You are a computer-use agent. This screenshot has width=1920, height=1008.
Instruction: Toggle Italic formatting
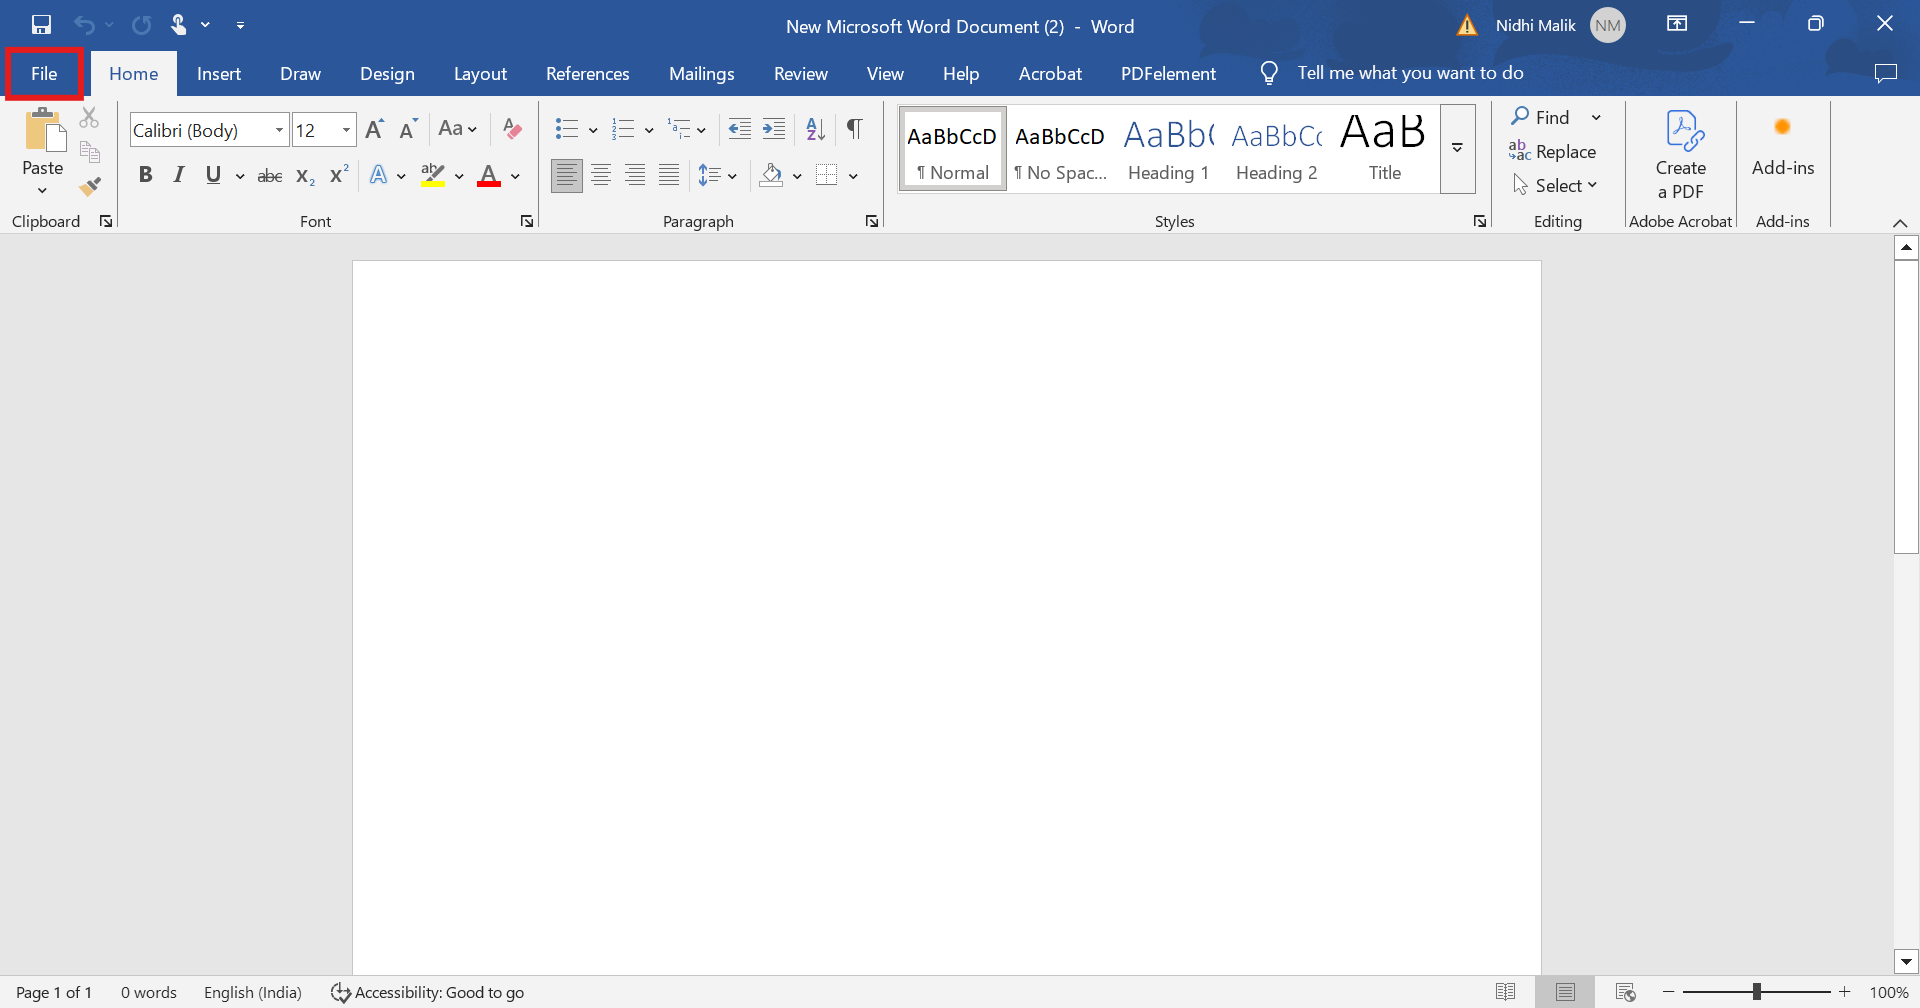point(179,175)
